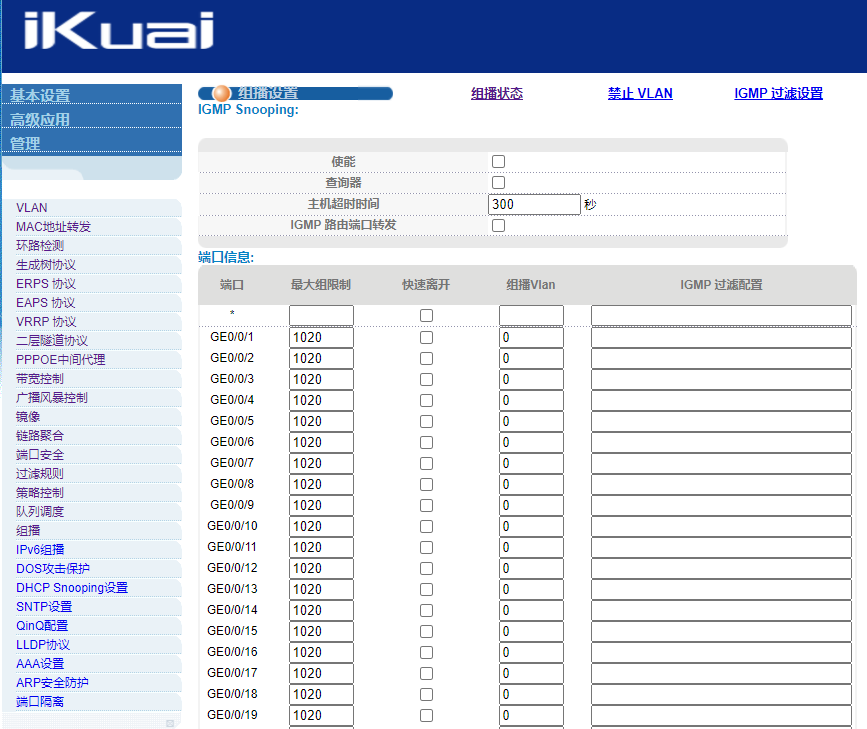
Task: Open 生成树协议 in sidebar
Action: coord(46,265)
